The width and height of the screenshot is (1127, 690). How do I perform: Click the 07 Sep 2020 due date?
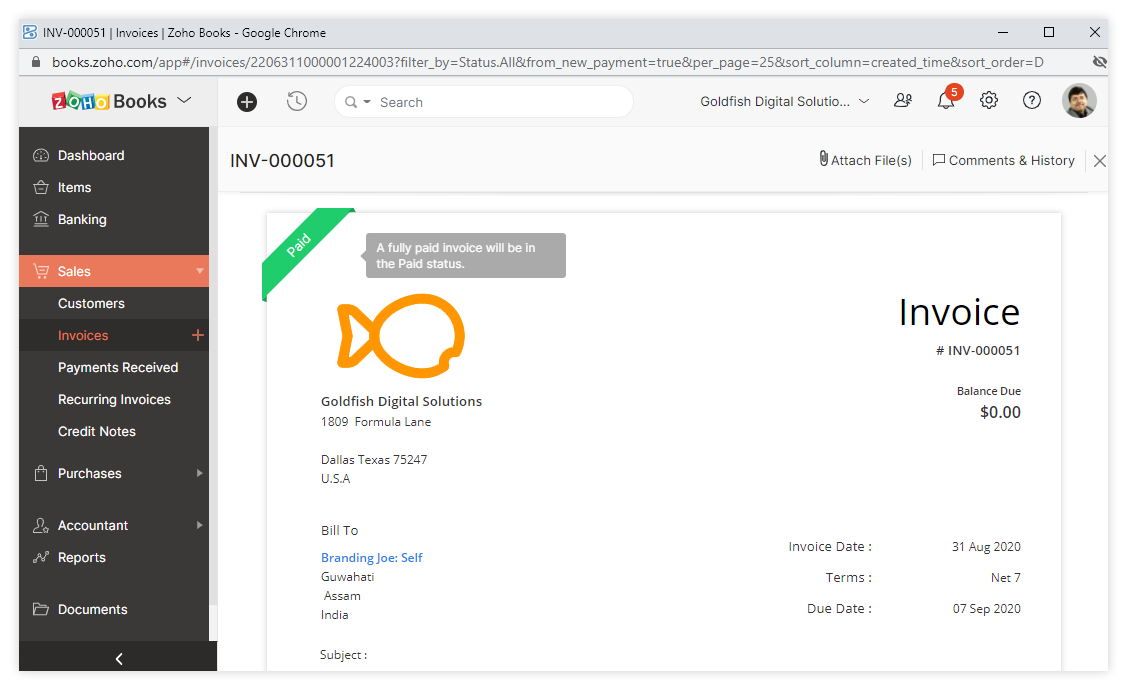tap(986, 609)
